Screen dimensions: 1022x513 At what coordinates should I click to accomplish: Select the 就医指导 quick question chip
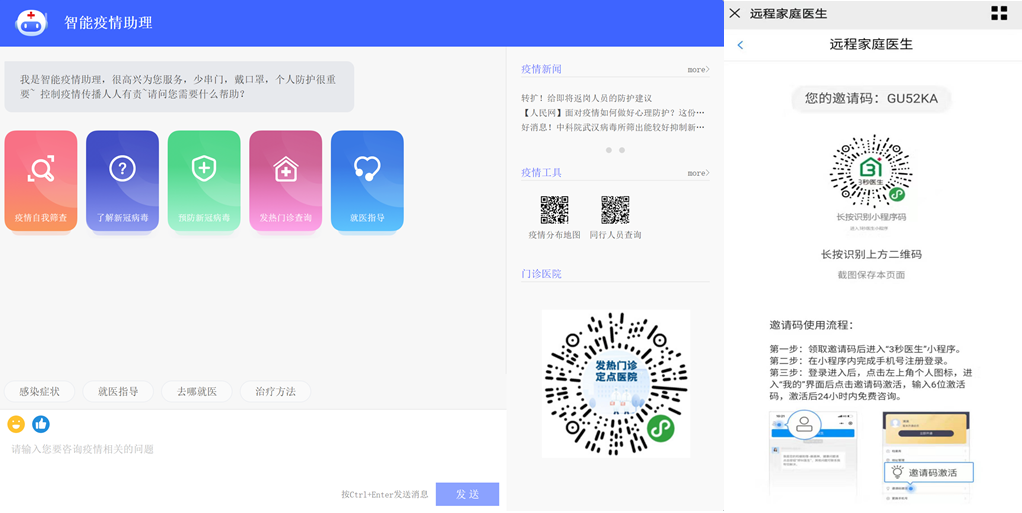tap(118, 392)
